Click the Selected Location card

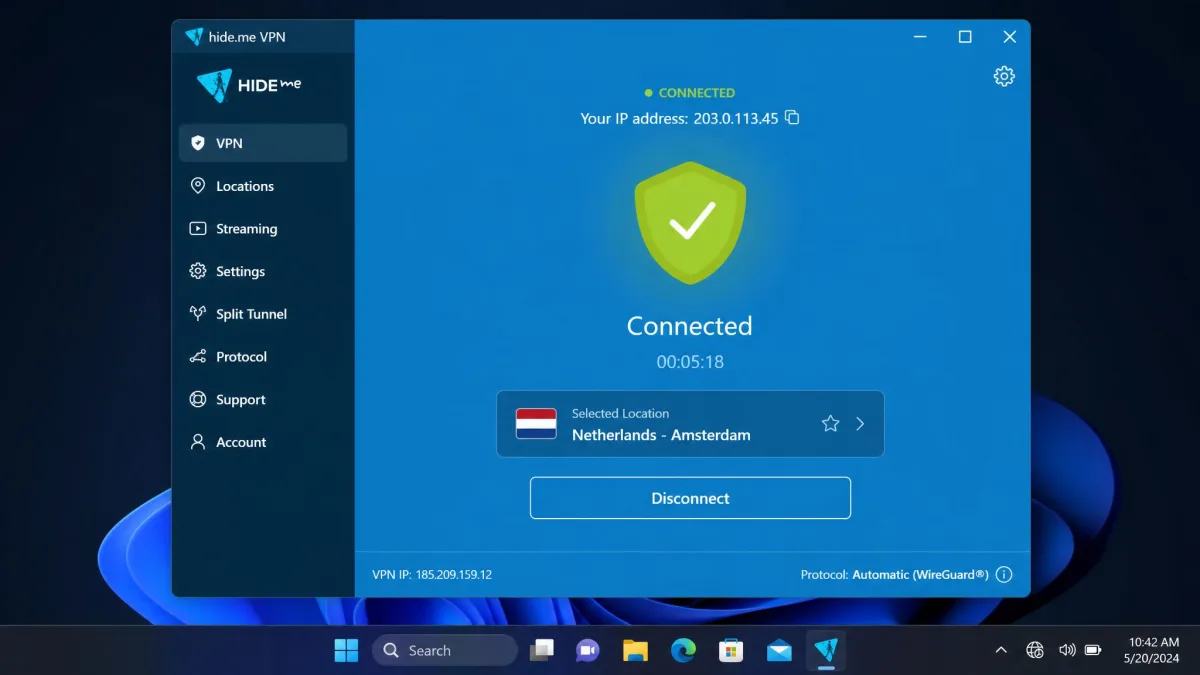(x=690, y=424)
